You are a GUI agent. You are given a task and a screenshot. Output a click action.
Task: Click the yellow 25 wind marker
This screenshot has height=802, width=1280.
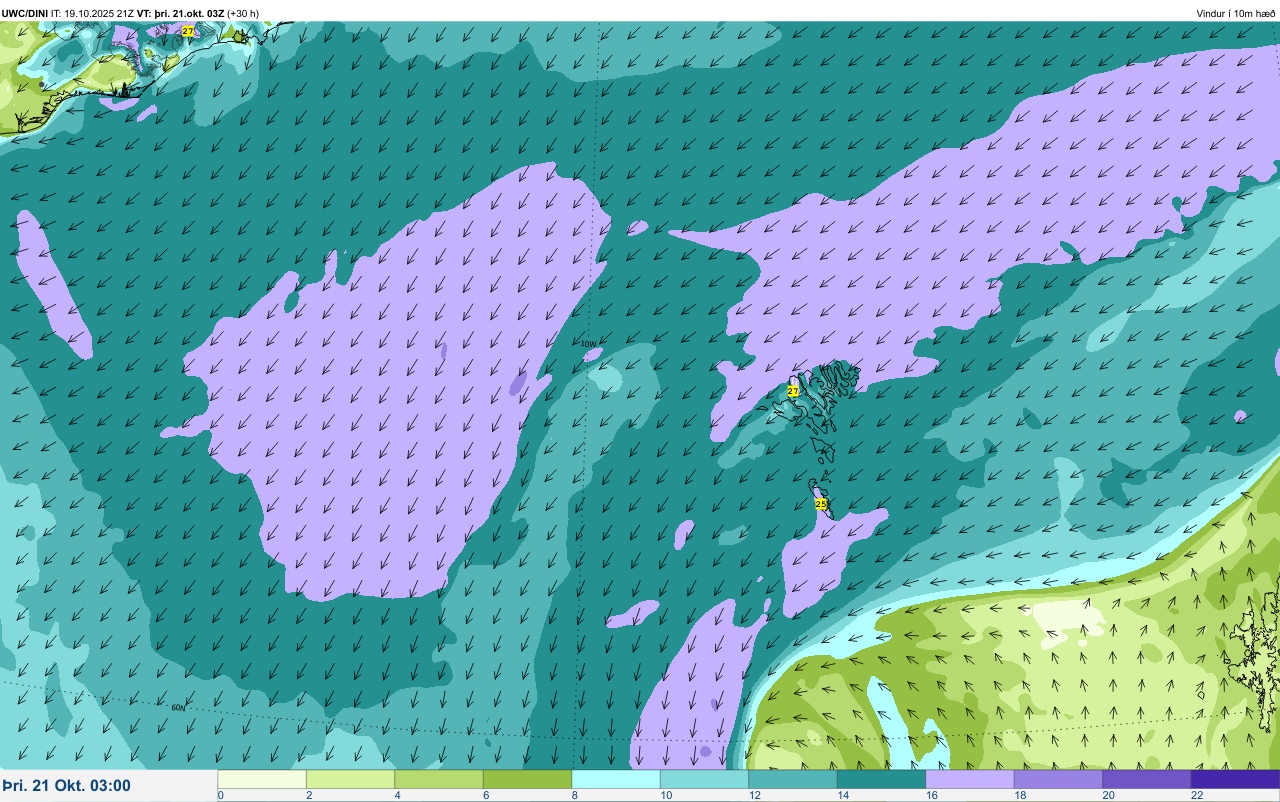coord(821,504)
